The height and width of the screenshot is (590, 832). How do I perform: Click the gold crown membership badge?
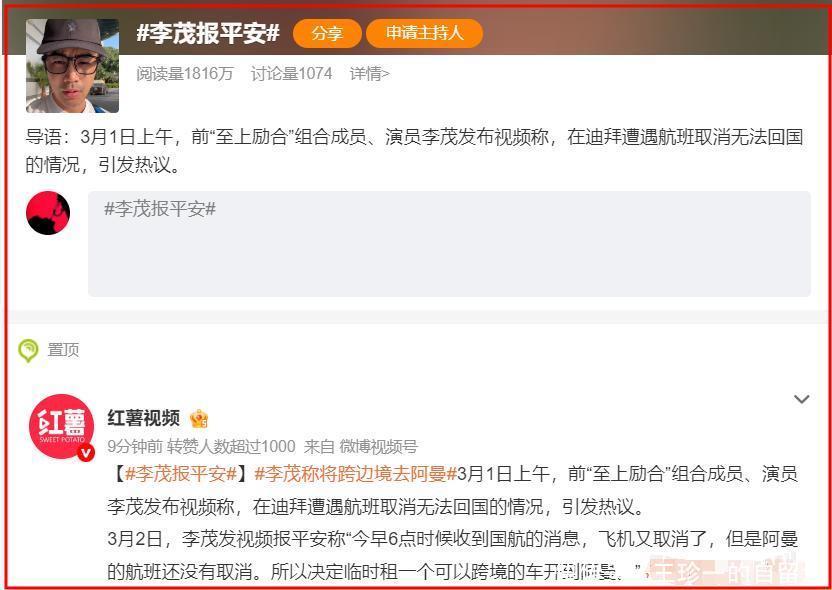(x=199, y=419)
